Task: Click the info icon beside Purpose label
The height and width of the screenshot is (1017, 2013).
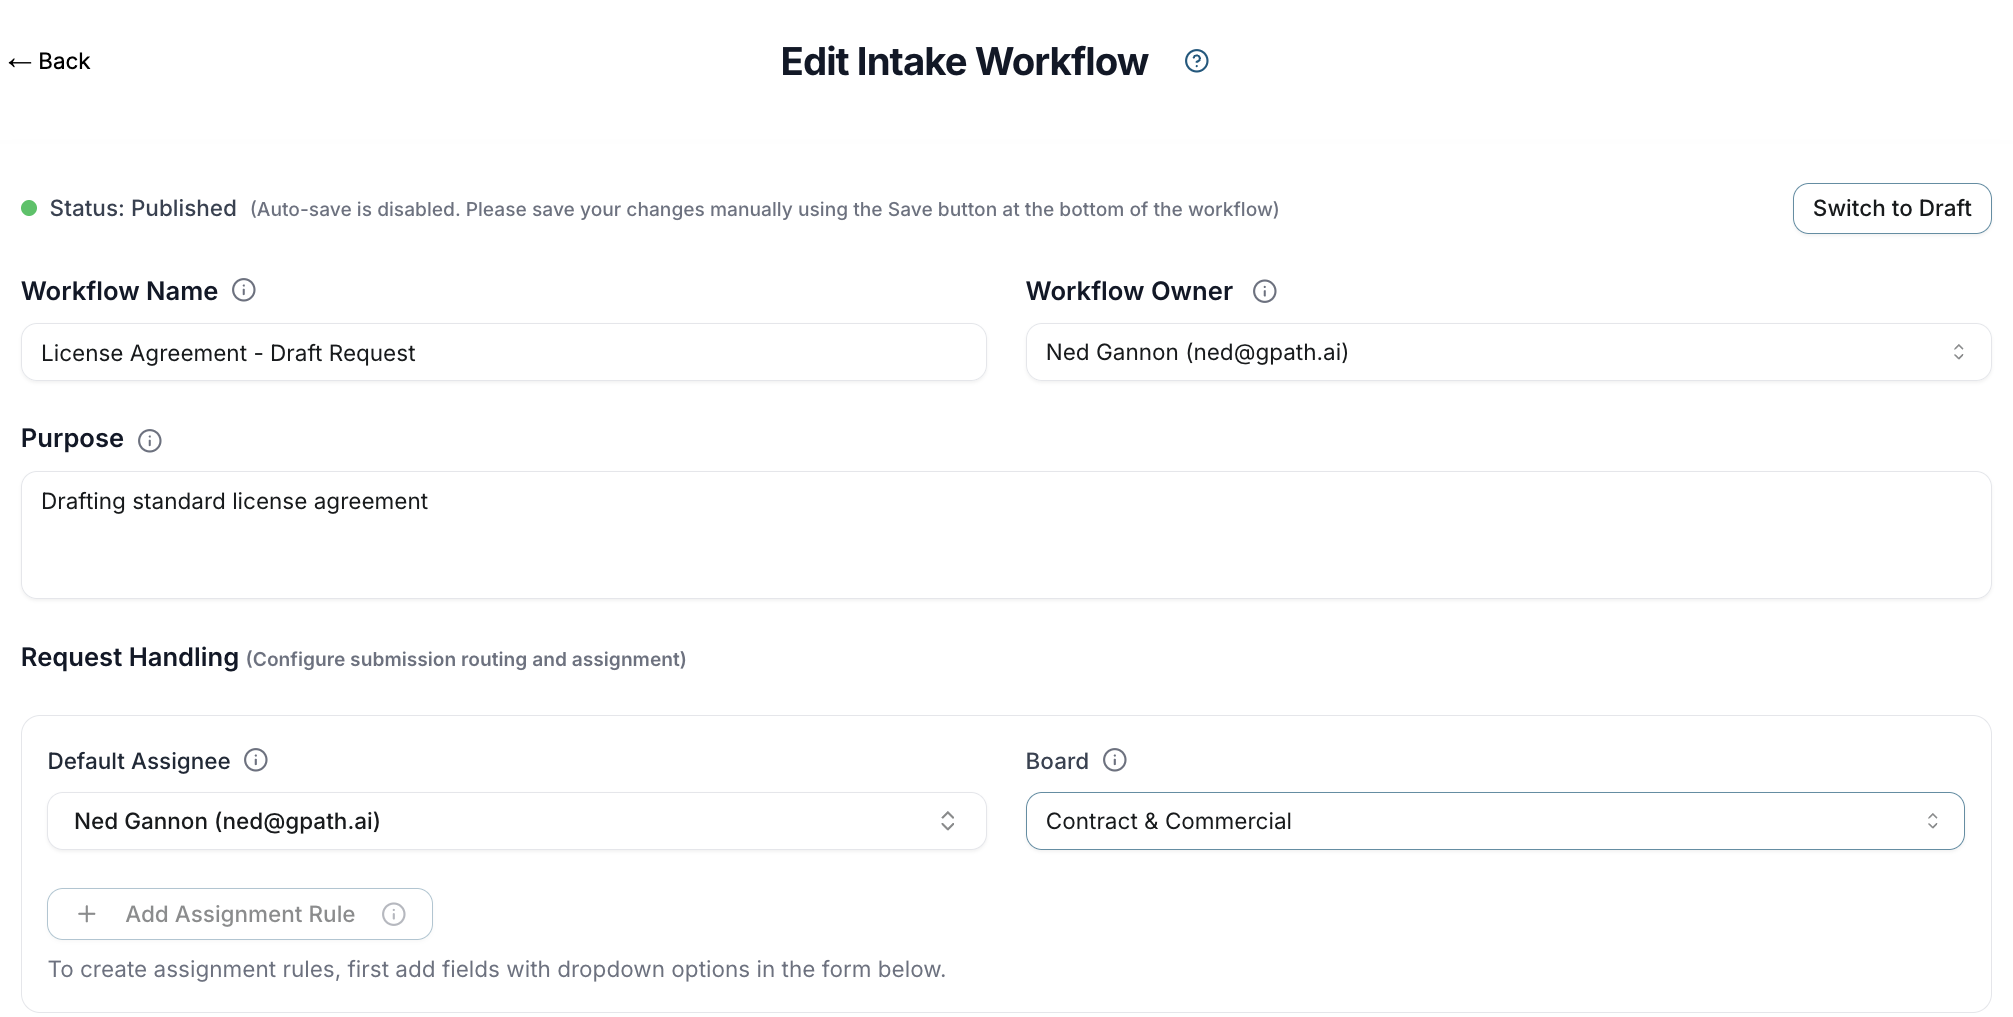Action: point(150,441)
